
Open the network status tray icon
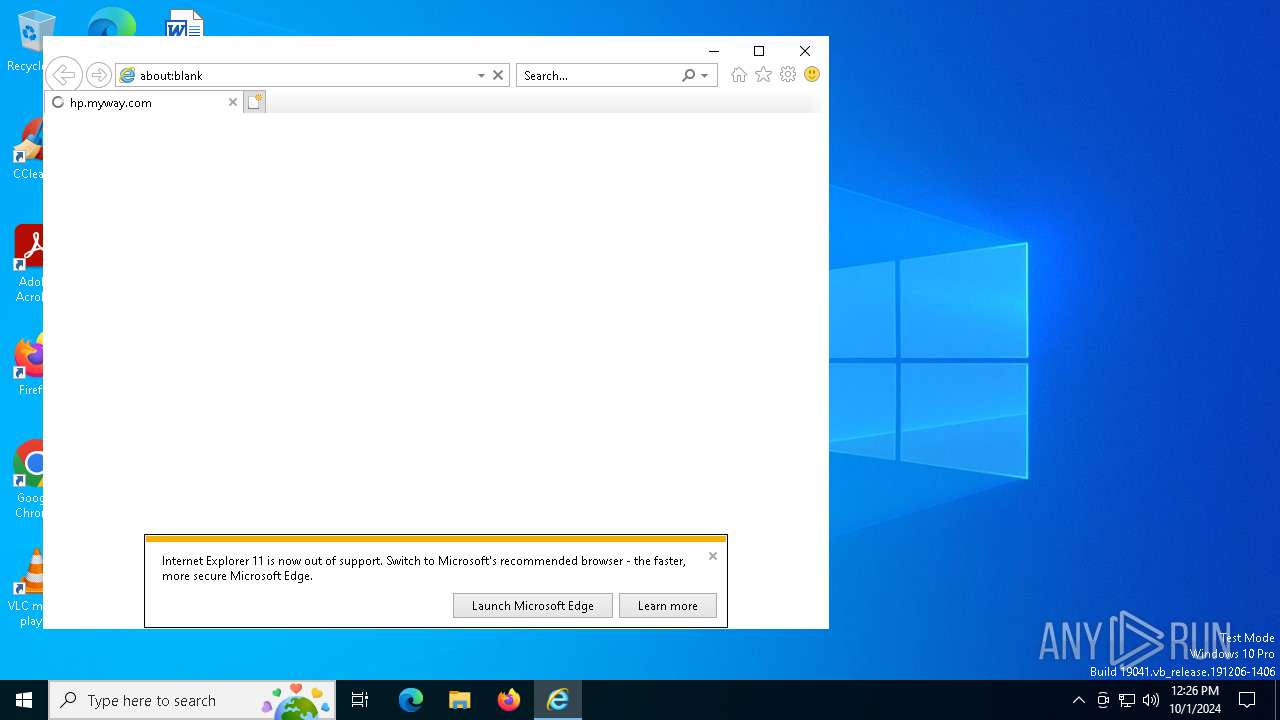1127,700
